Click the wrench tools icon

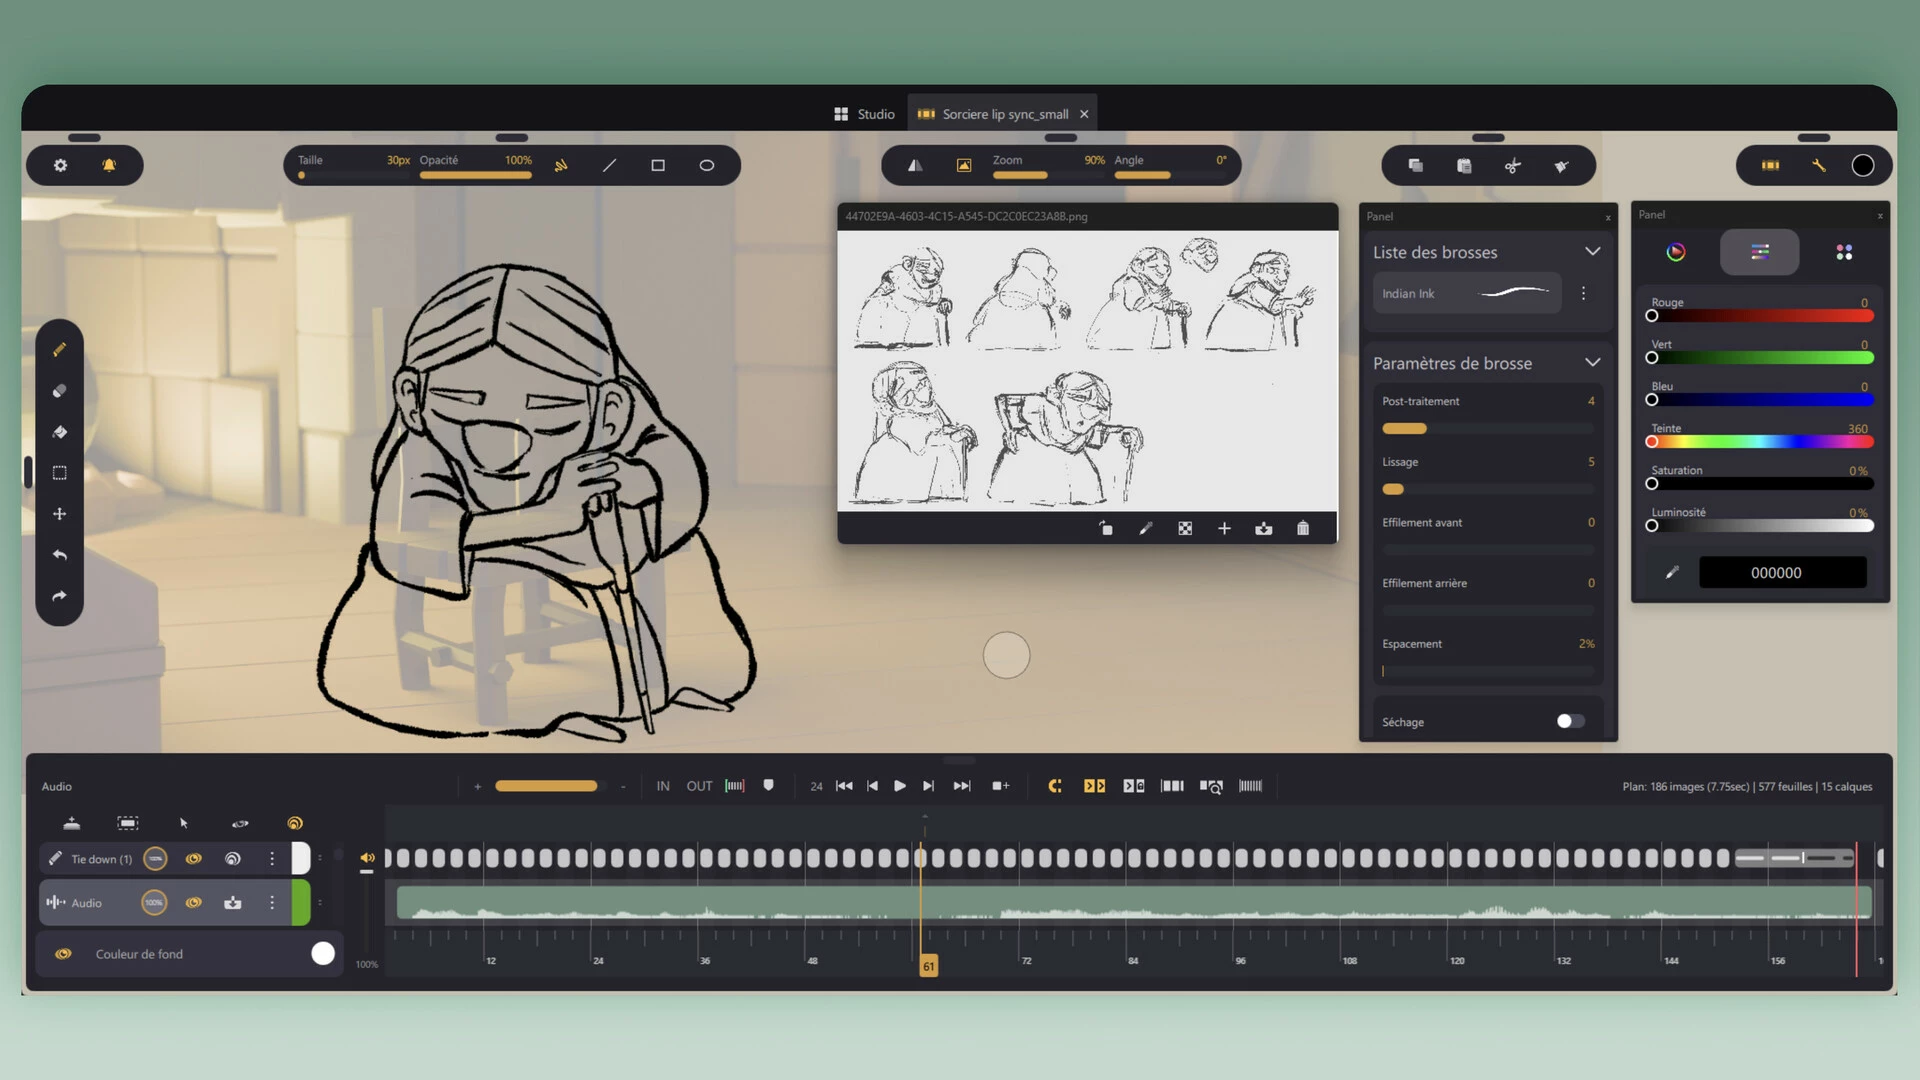pos(1819,165)
